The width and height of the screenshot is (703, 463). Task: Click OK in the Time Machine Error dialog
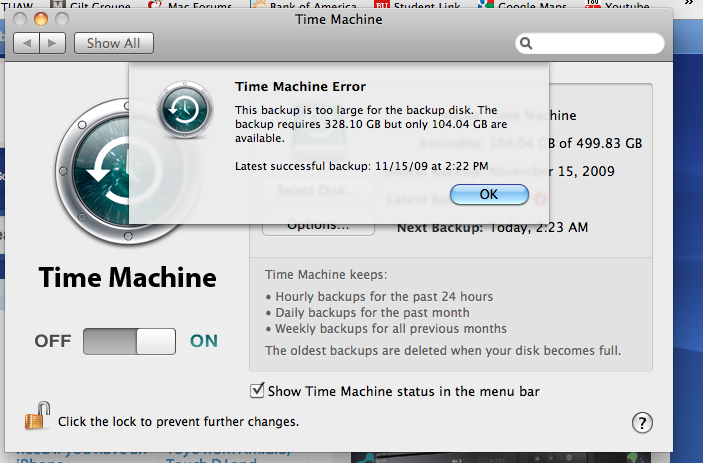coord(489,195)
